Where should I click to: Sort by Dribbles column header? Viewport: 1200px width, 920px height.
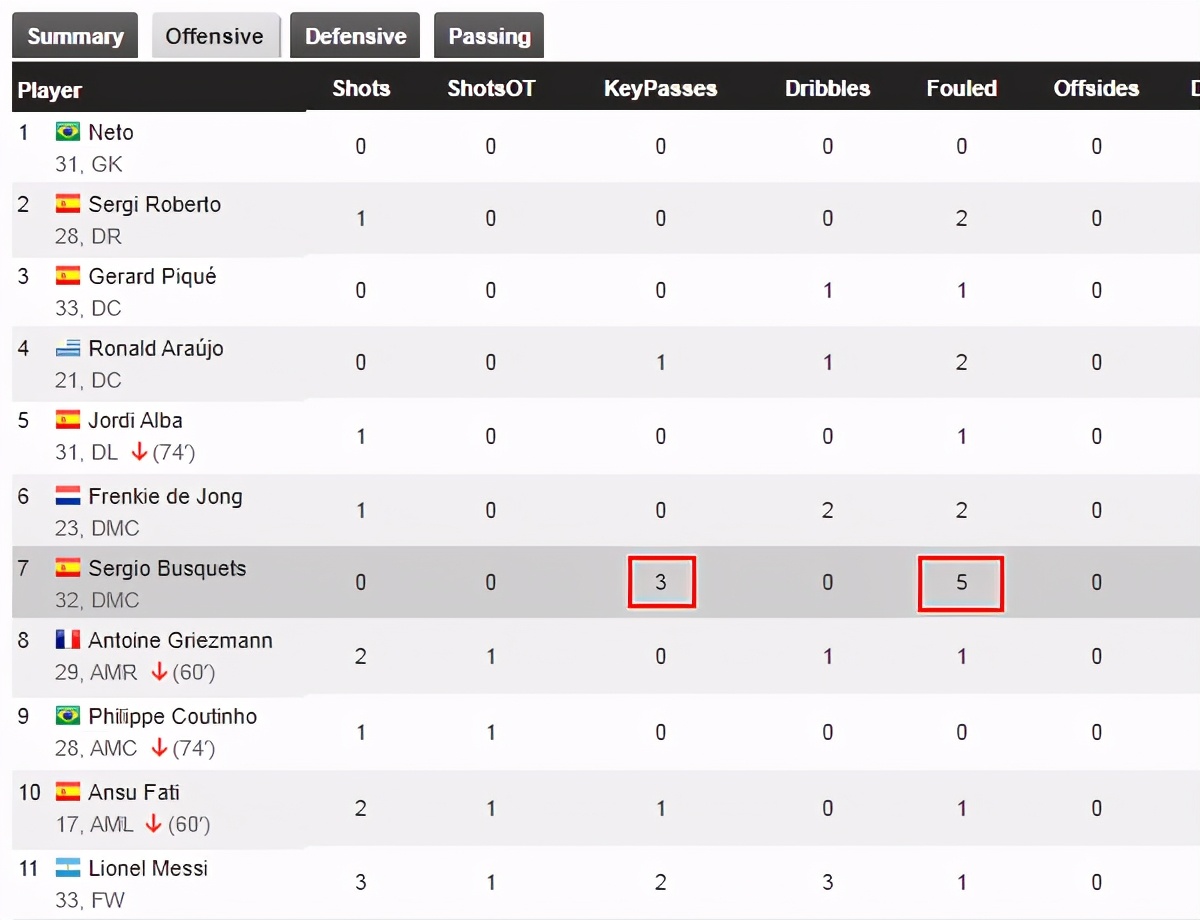point(827,89)
